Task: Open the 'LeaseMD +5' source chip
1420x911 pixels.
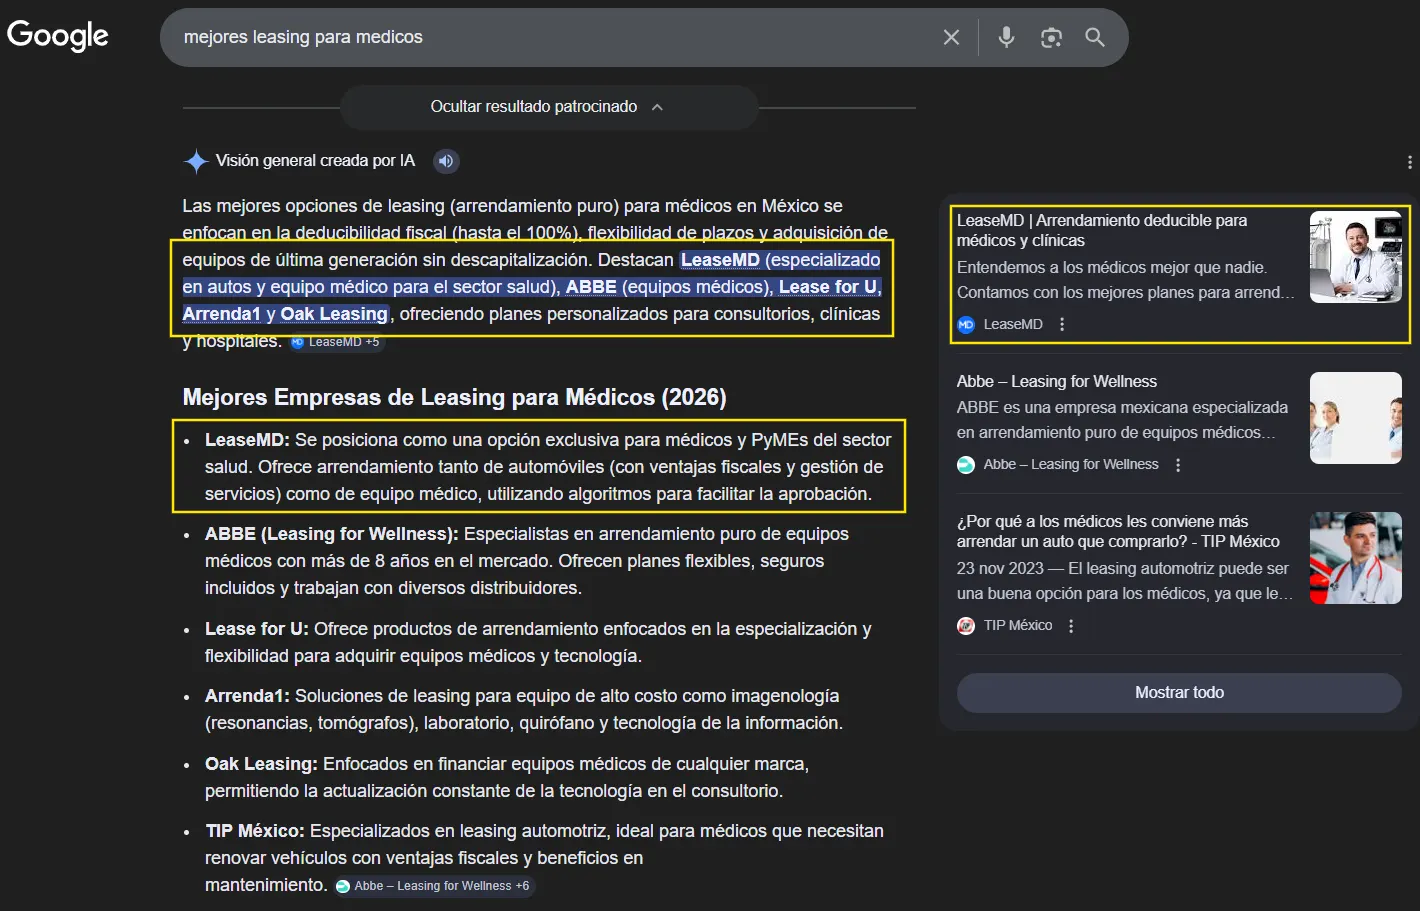Action: pyautogui.click(x=336, y=342)
